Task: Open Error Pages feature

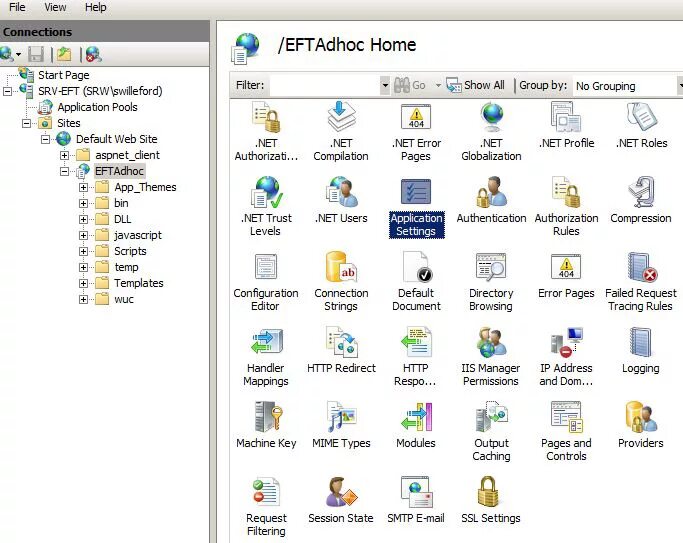Action: [x=566, y=275]
